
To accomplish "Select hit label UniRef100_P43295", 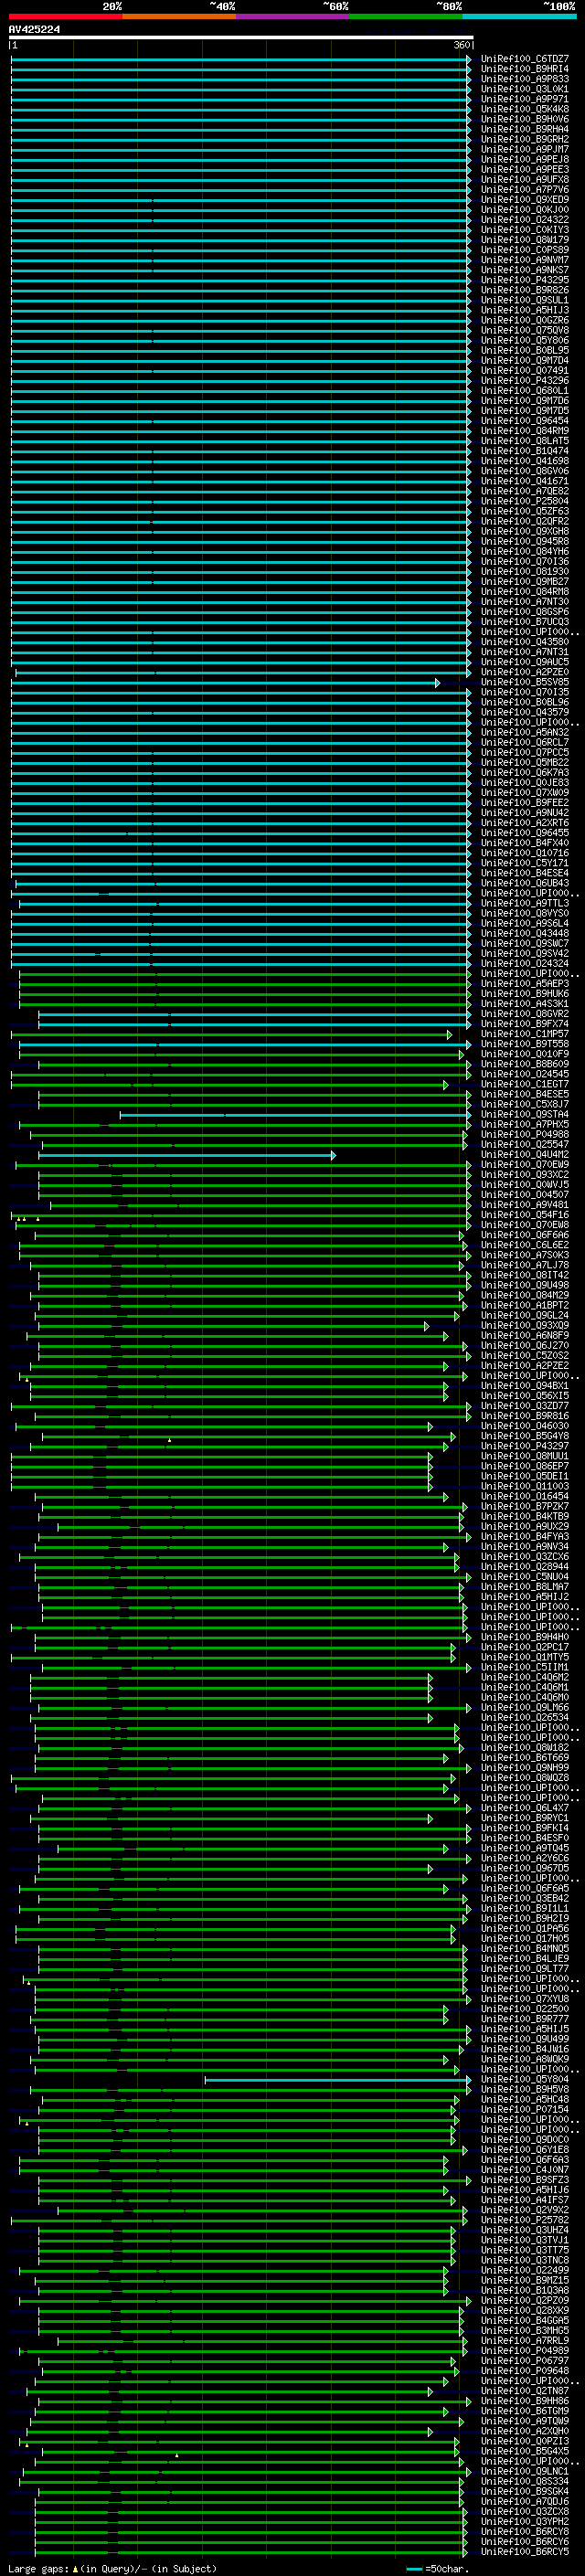I will pyautogui.click(x=525, y=280).
